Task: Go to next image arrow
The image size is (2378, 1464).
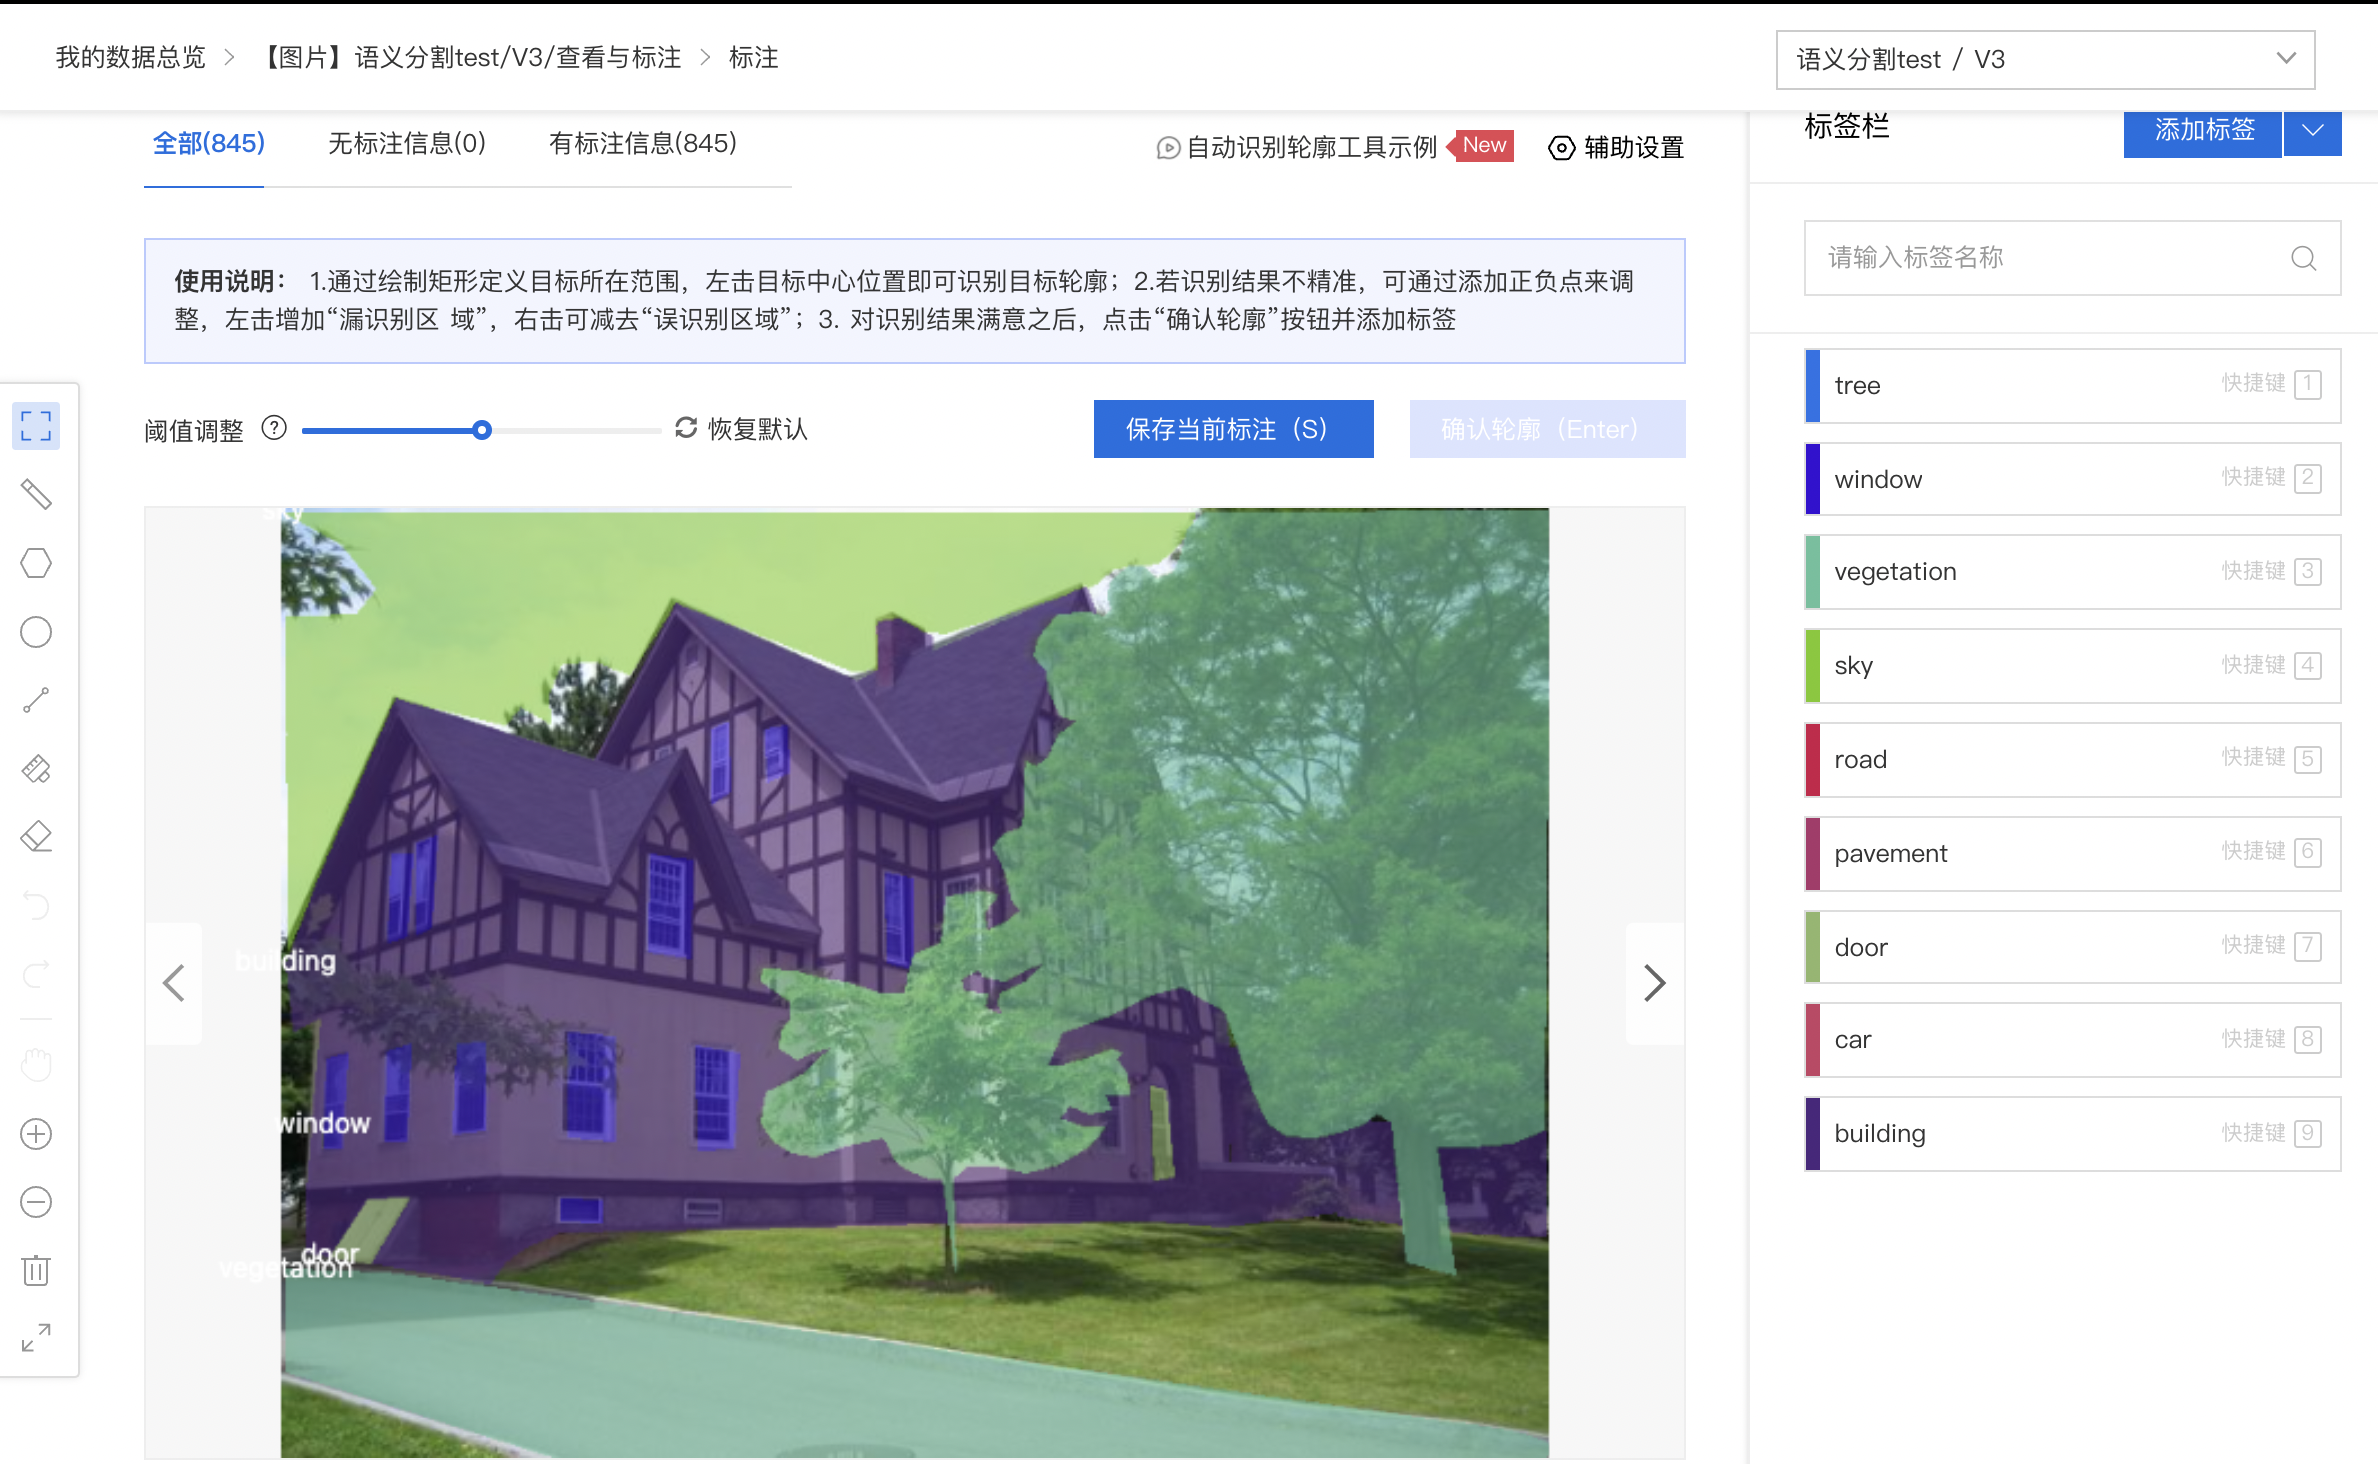Action: pyautogui.click(x=1655, y=983)
